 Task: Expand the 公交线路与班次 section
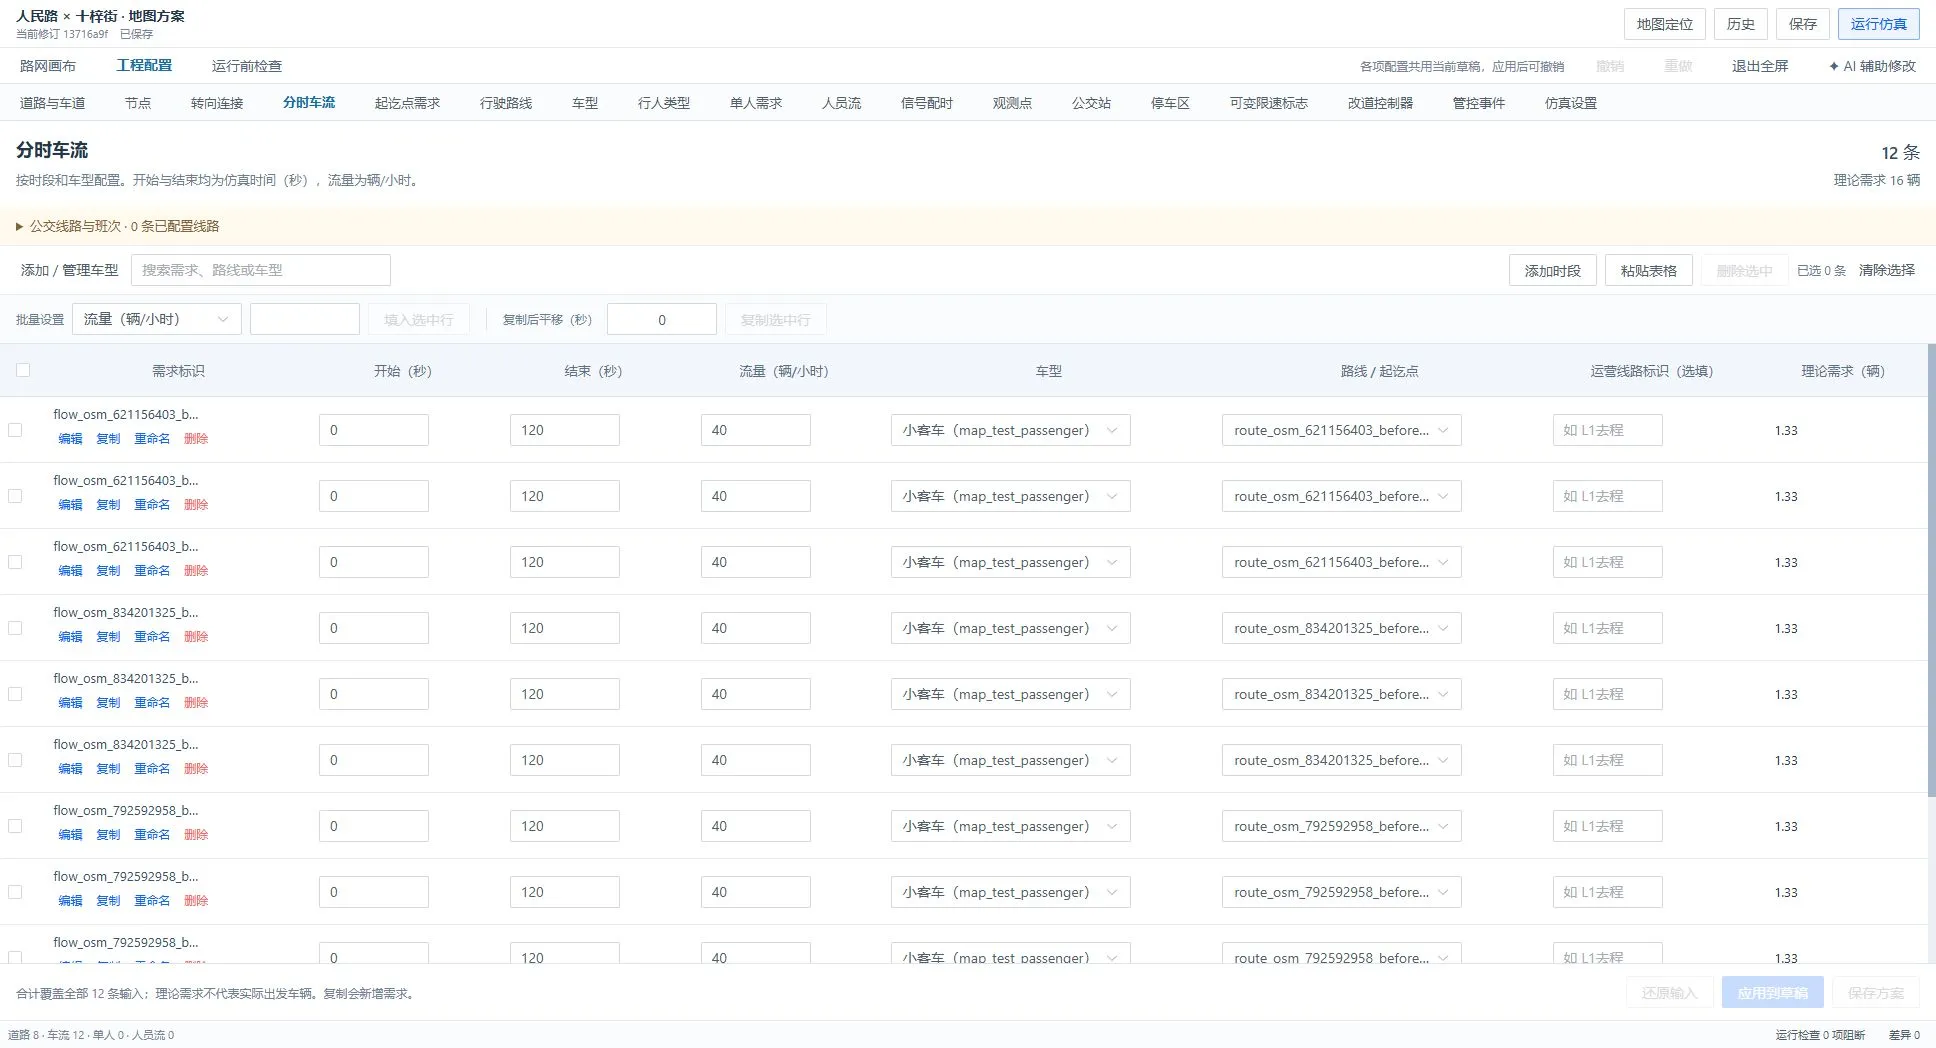tap(118, 226)
